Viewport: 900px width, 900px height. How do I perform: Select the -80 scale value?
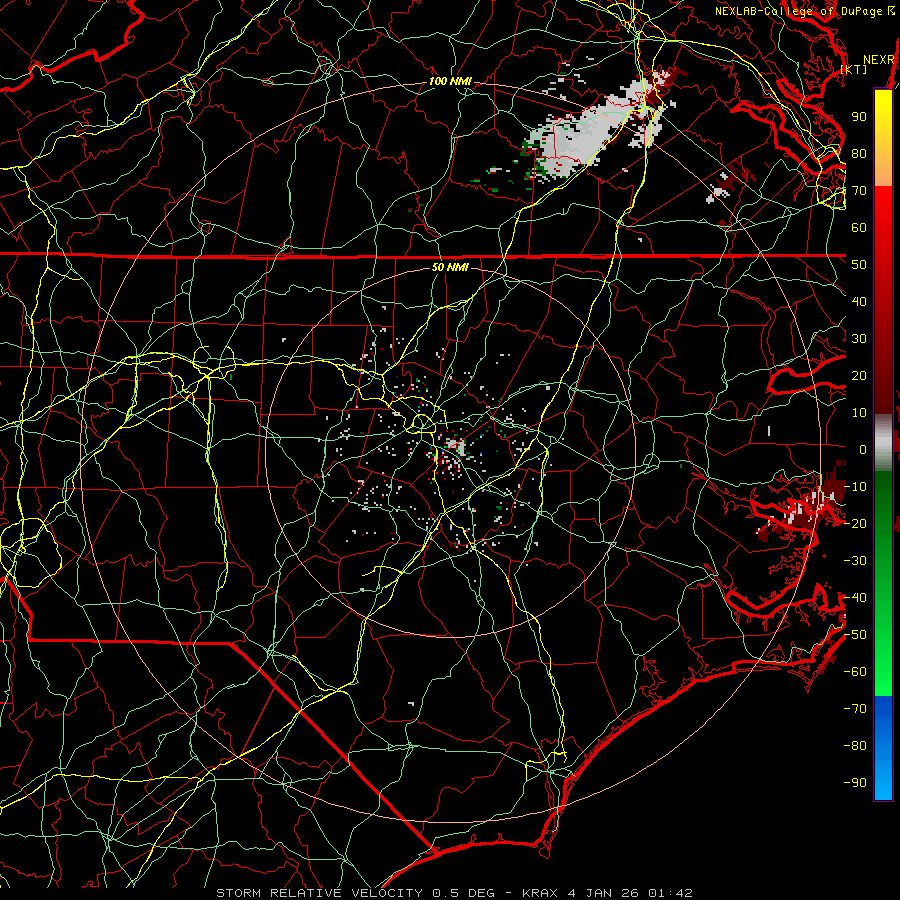(x=855, y=746)
